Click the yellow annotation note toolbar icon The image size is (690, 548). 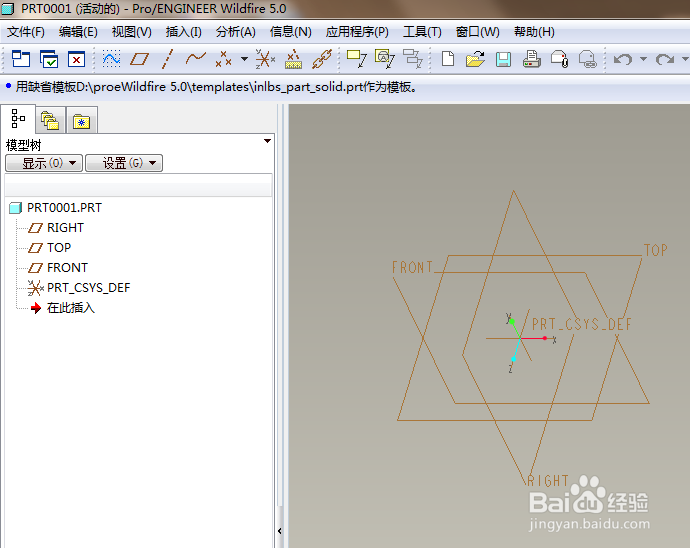pyautogui.click(x=356, y=59)
